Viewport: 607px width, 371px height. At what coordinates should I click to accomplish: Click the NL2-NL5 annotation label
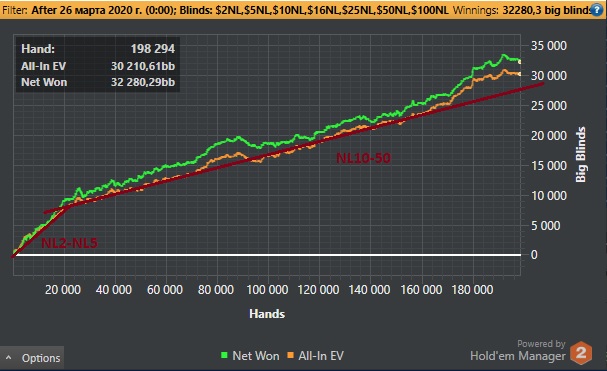[x=69, y=243]
